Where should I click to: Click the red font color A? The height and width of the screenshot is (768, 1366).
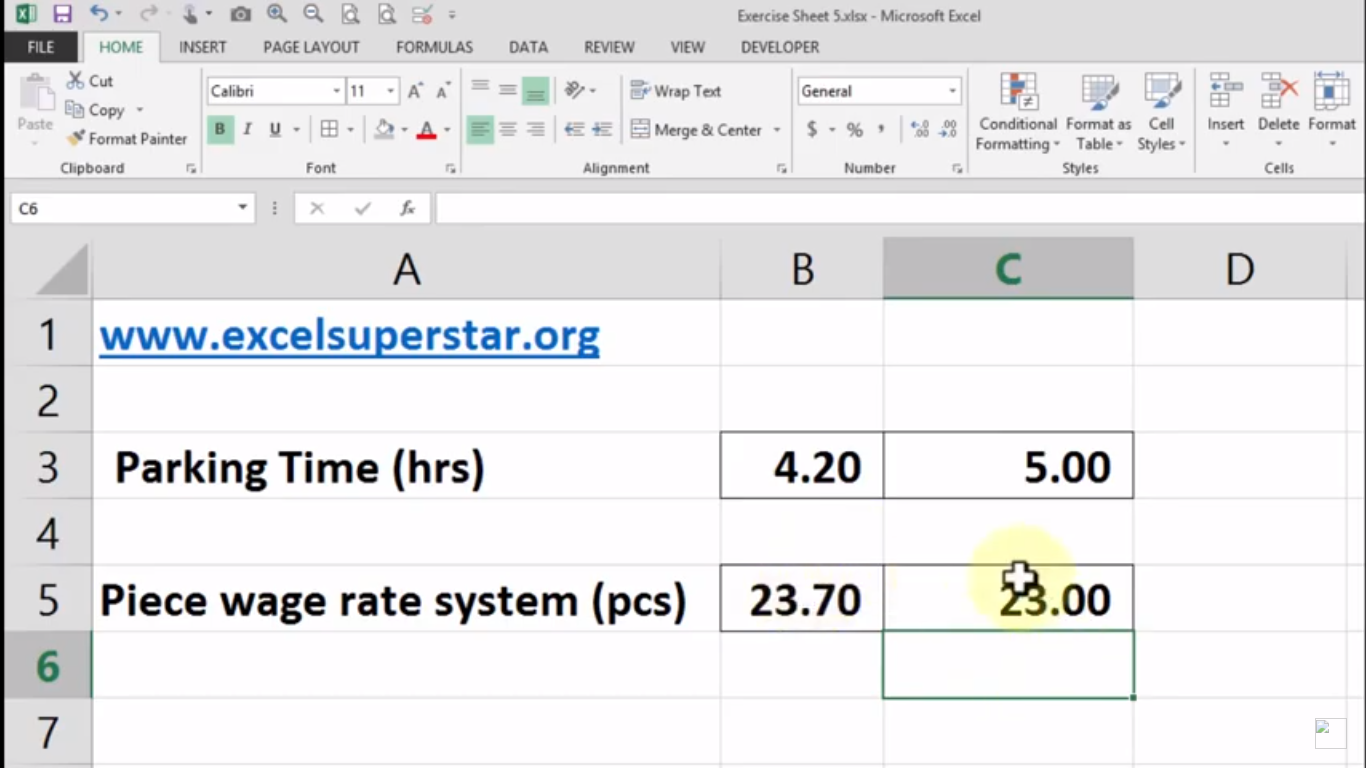[x=427, y=129]
